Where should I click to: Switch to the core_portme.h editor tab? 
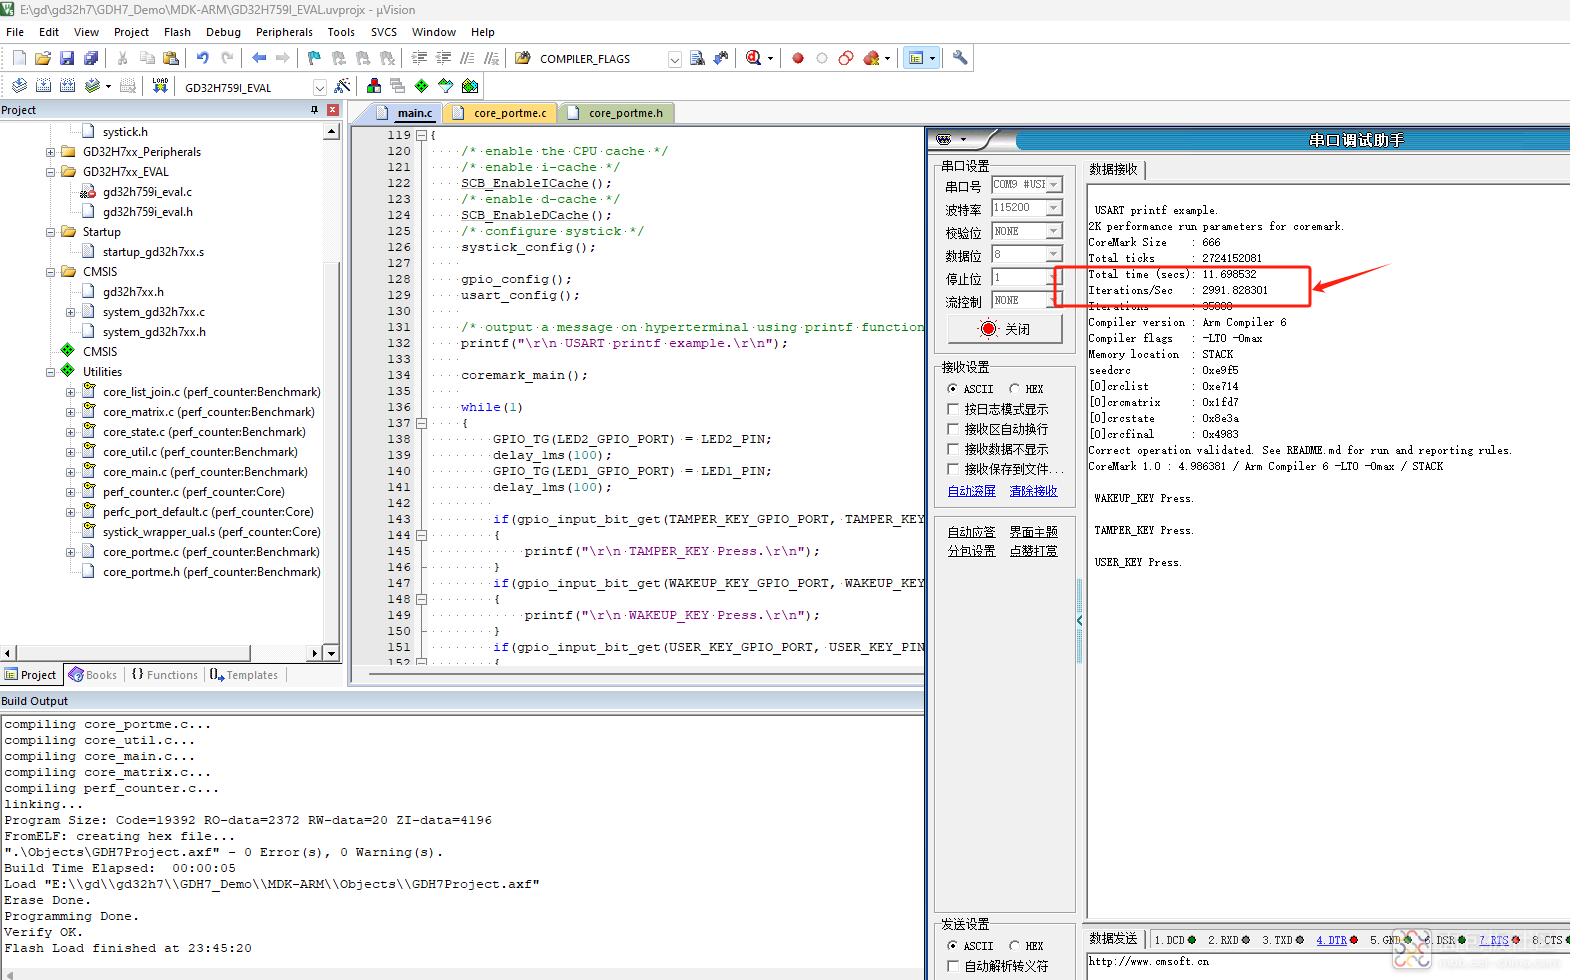(617, 113)
